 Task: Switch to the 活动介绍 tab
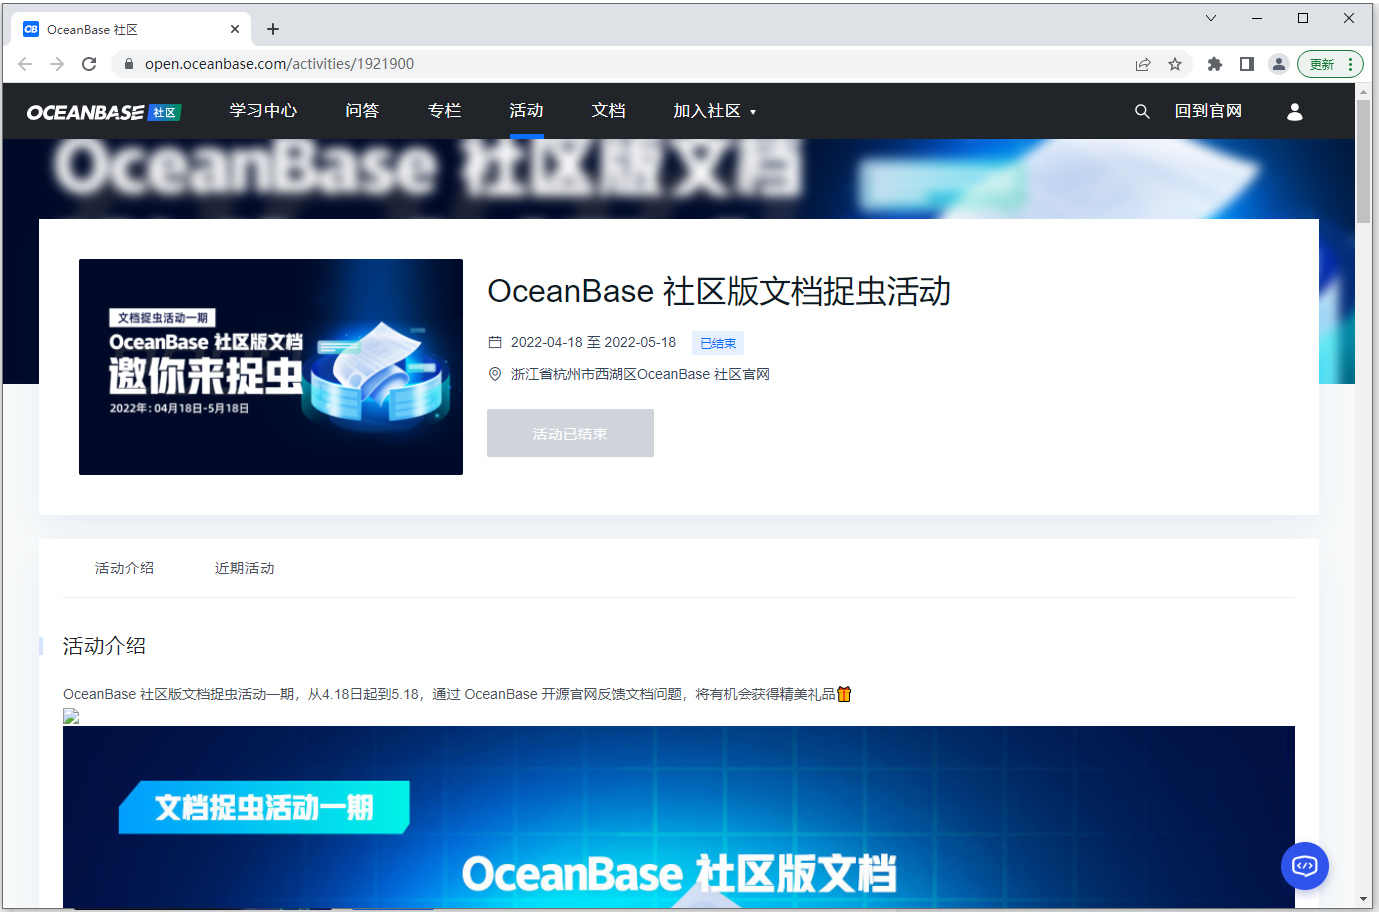coord(124,568)
